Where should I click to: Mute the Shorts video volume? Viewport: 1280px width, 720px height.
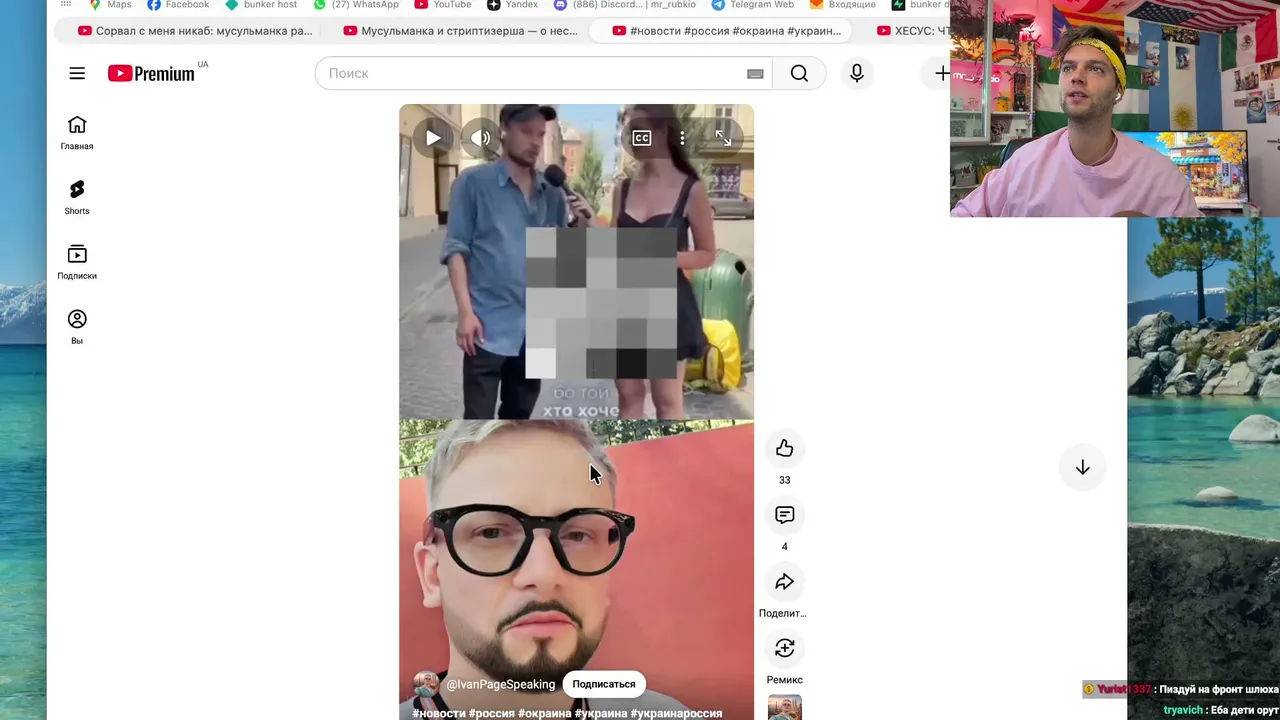tap(481, 138)
